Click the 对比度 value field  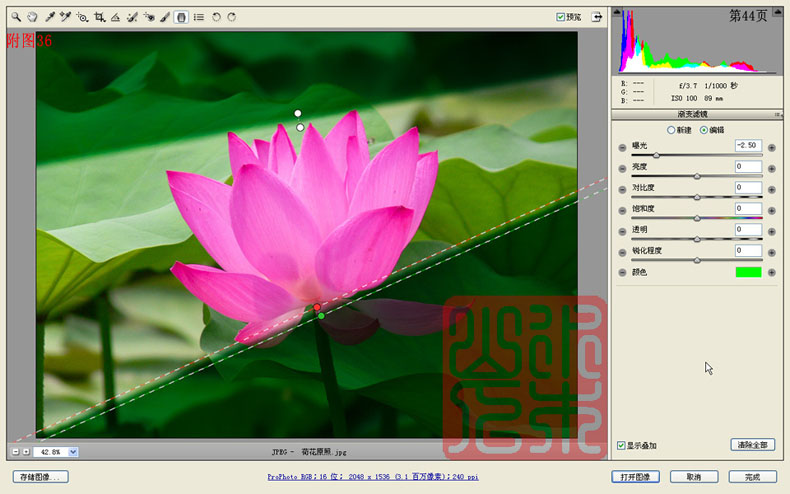[748, 188]
